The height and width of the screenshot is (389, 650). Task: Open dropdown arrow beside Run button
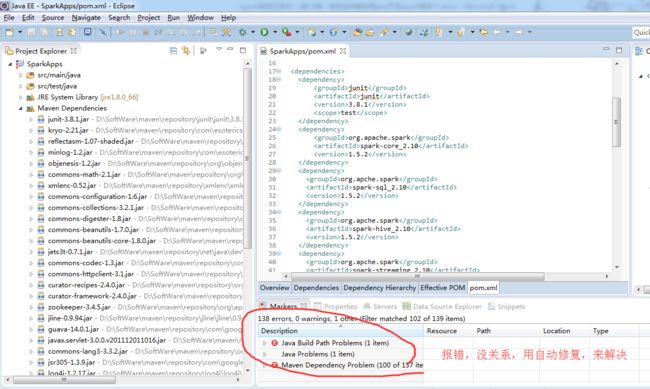pyautogui.click(x=274, y=32)
